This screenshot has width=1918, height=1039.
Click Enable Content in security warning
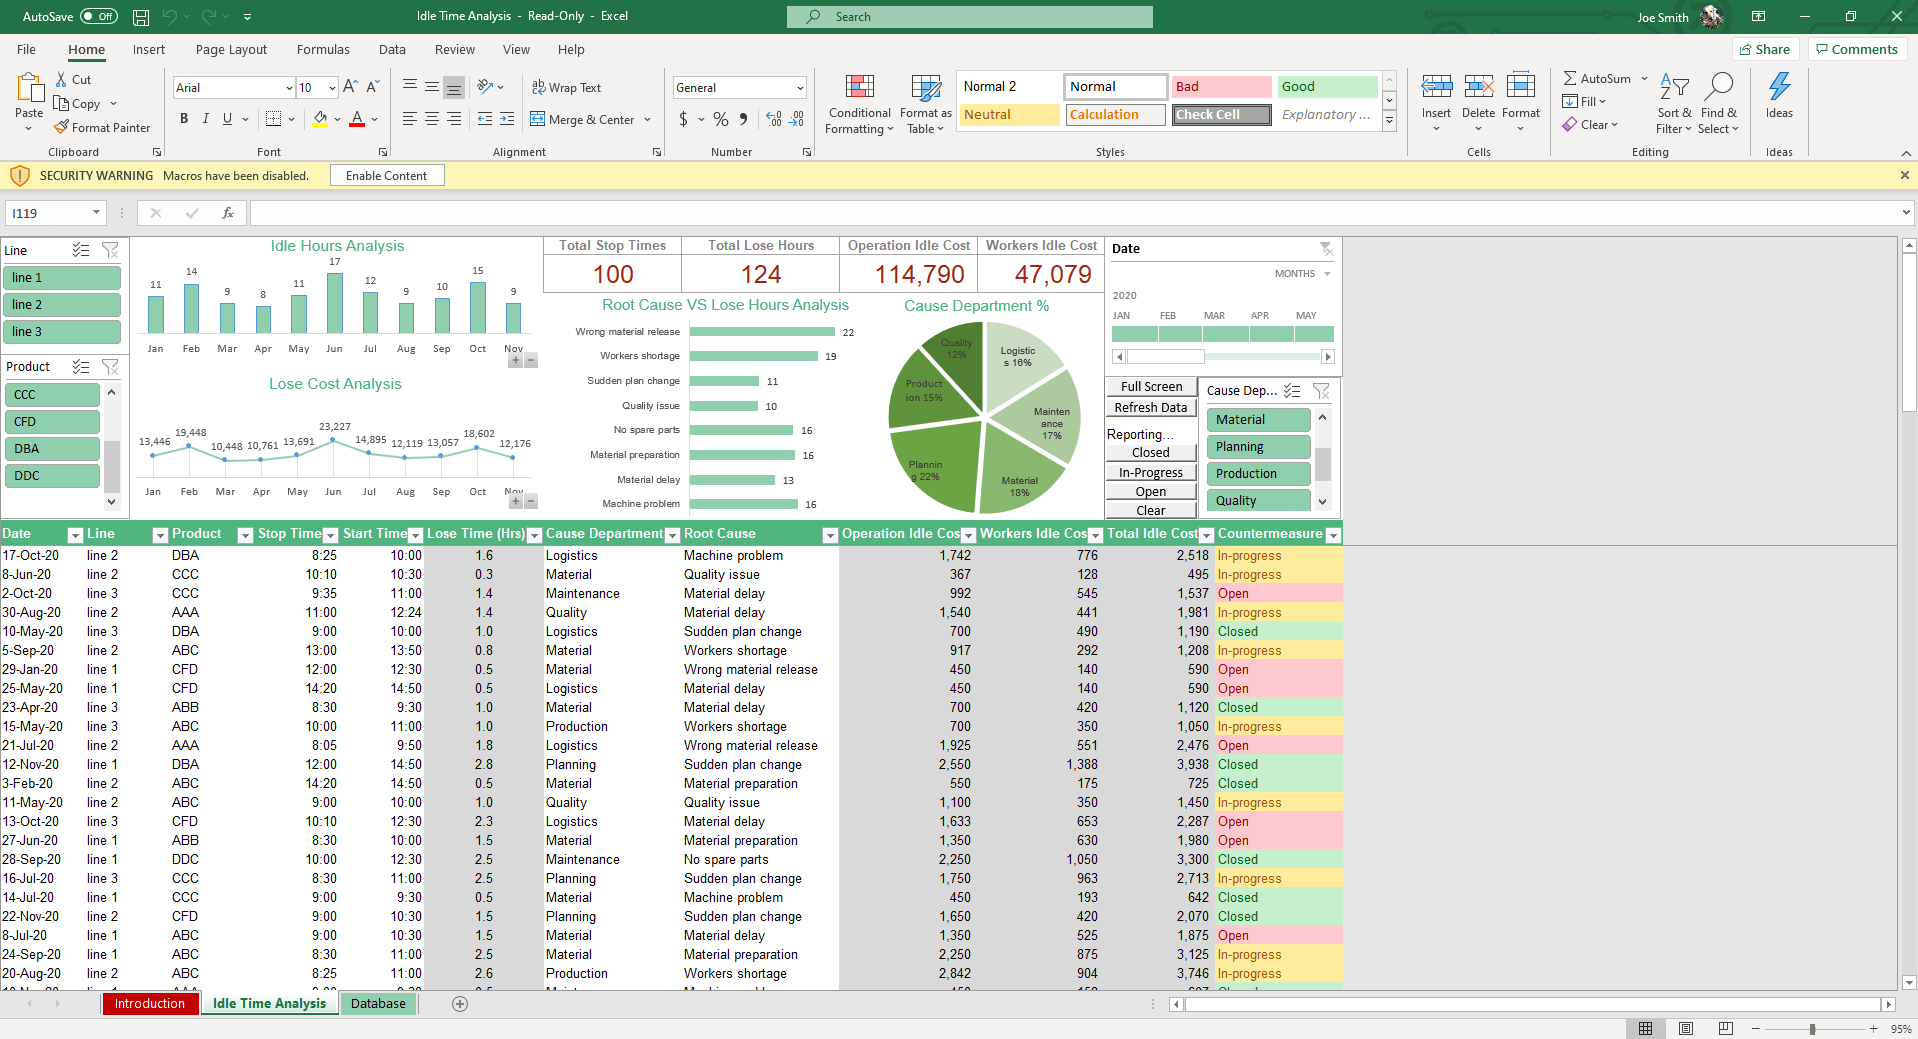point(386,176)
